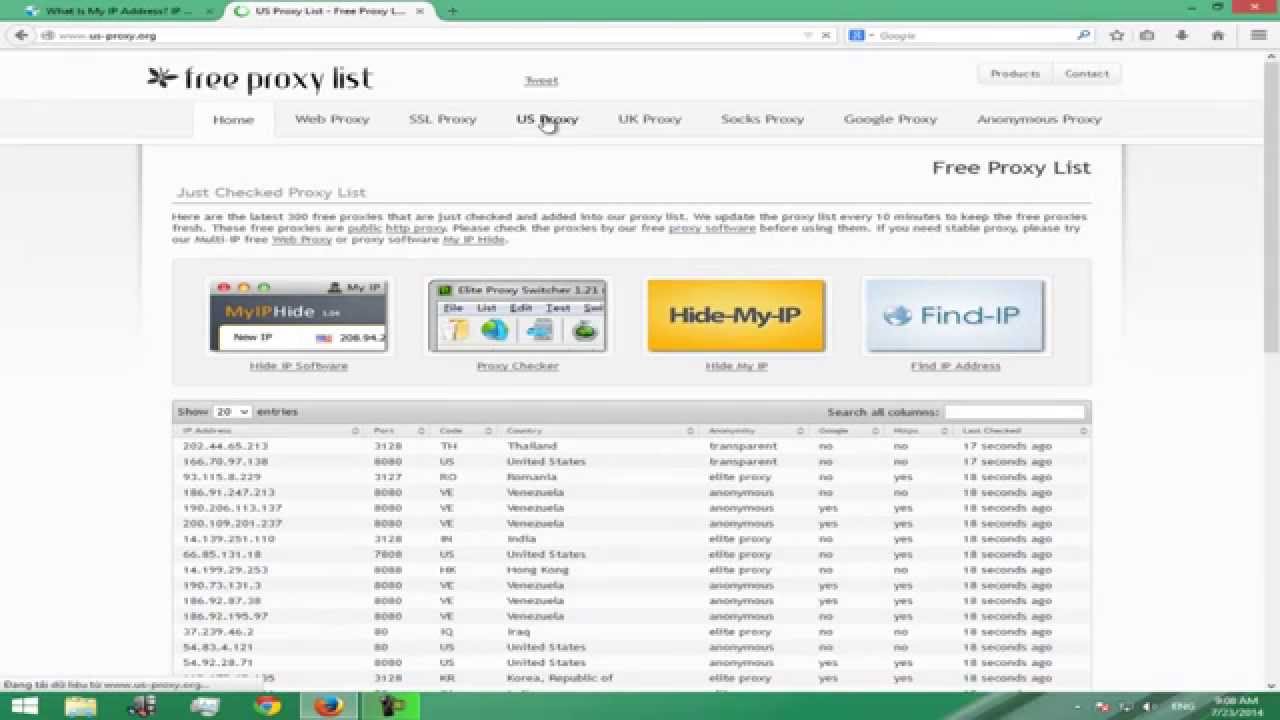This screenshot has height=720, width=1280.
Task: Open the SSL Proxy navigation item
Action: pos(442,119)
